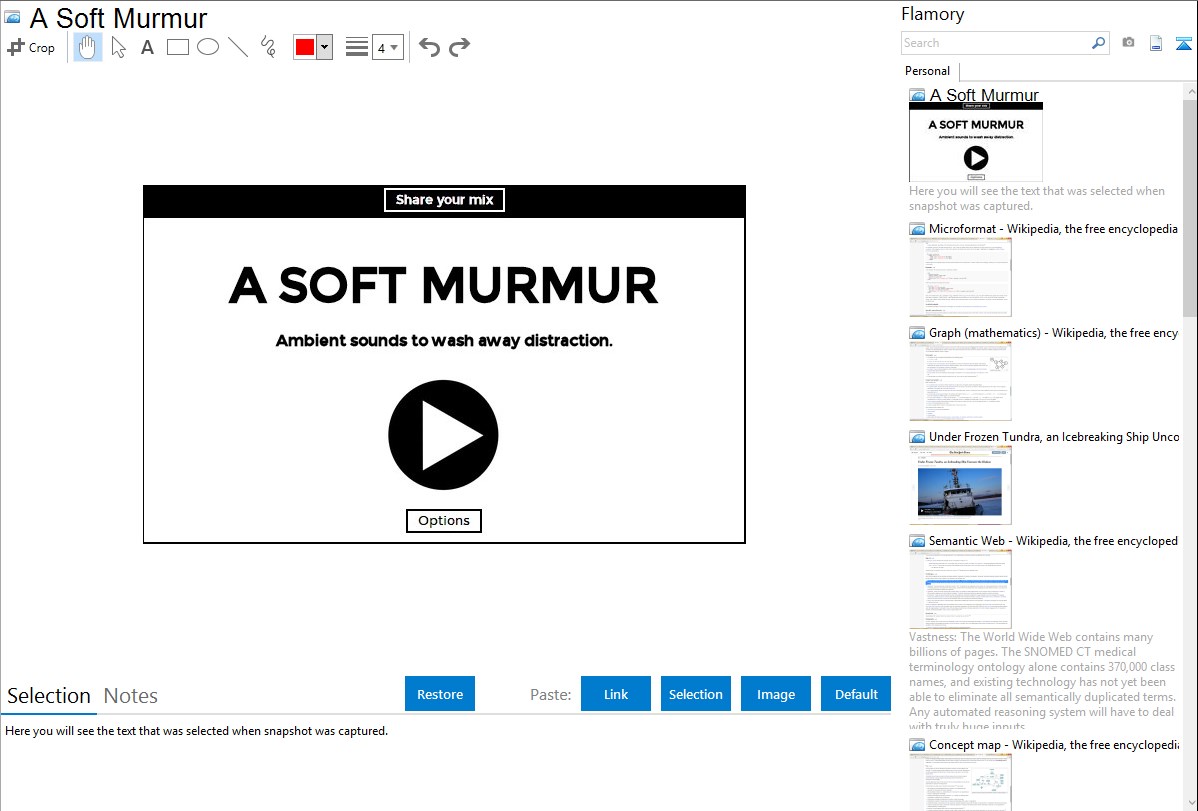Click the blue collapse panel icon
The width and height of the screenshot is (1198, 811).
point(1183,43)
